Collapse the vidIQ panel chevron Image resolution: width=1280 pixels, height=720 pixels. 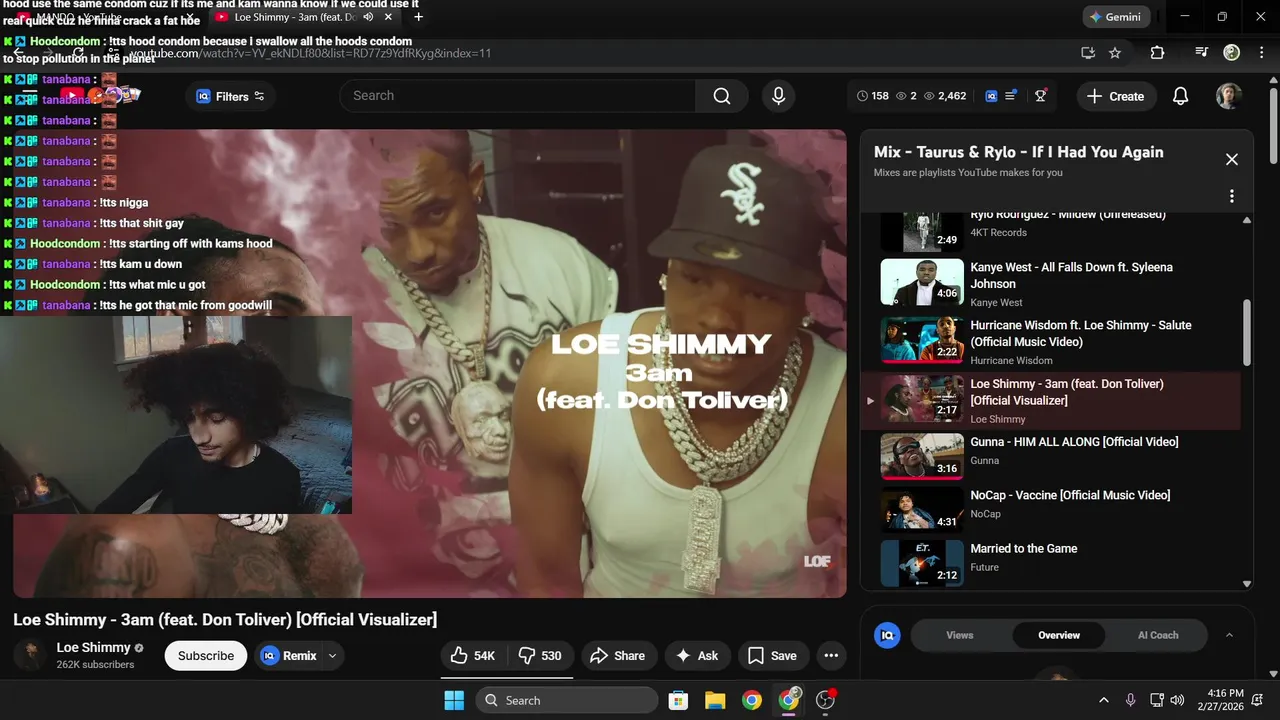click(x=1229, y=635)
